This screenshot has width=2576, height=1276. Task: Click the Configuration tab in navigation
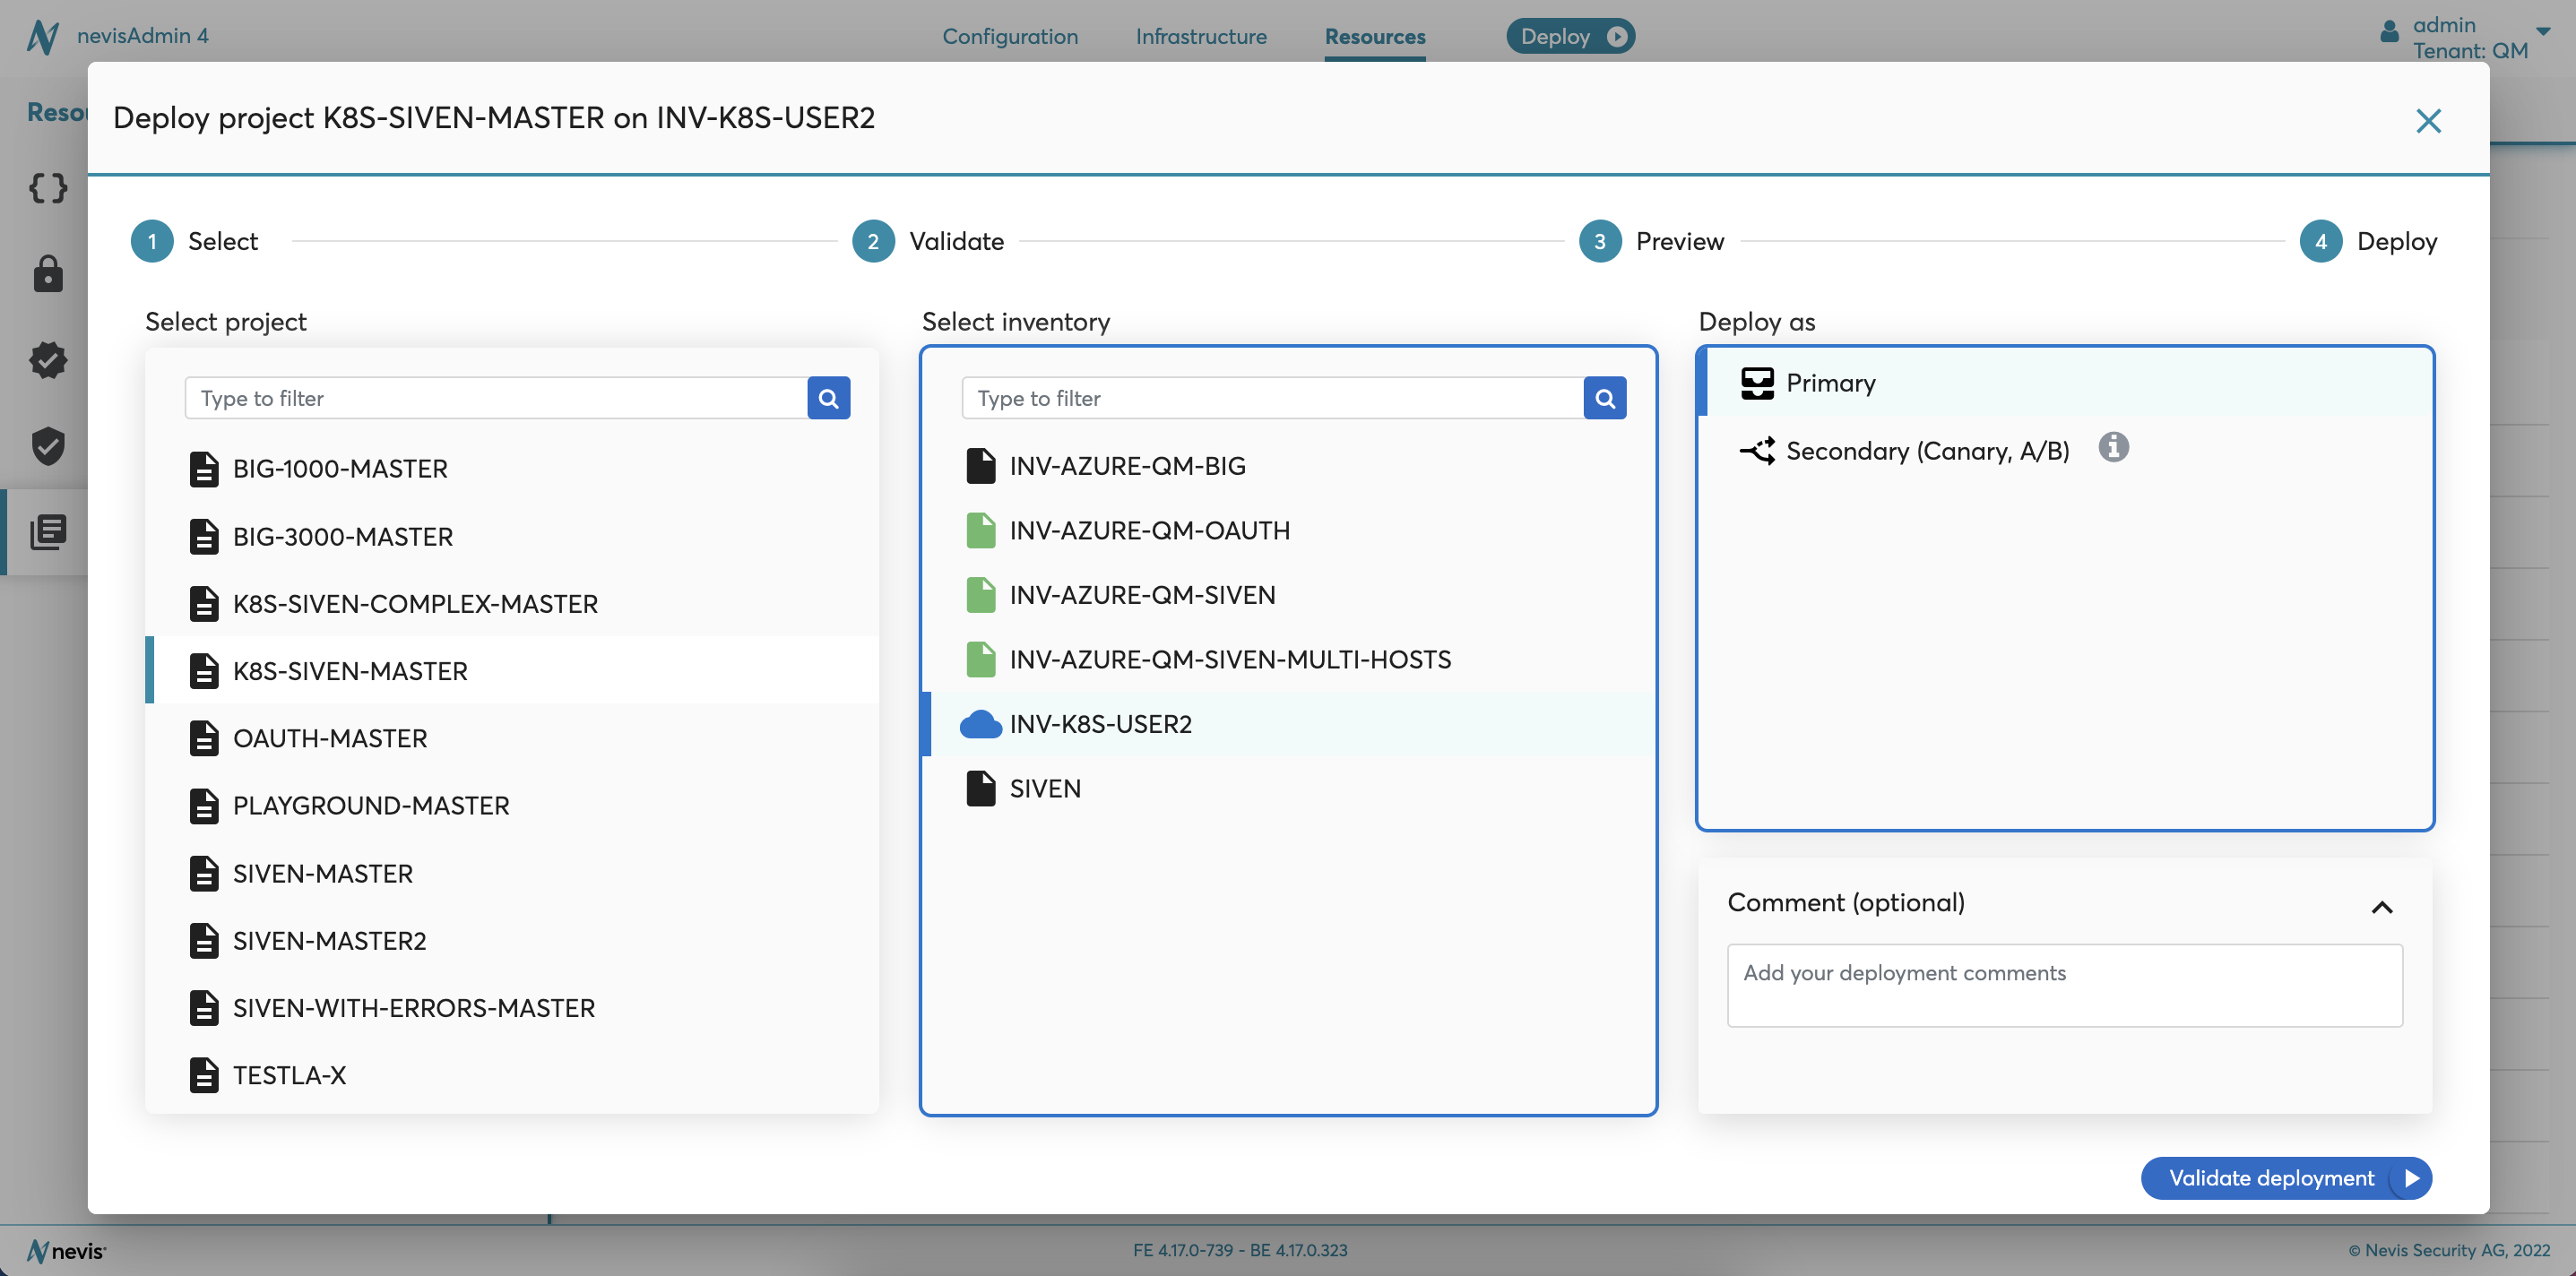tap(1008, 33)
